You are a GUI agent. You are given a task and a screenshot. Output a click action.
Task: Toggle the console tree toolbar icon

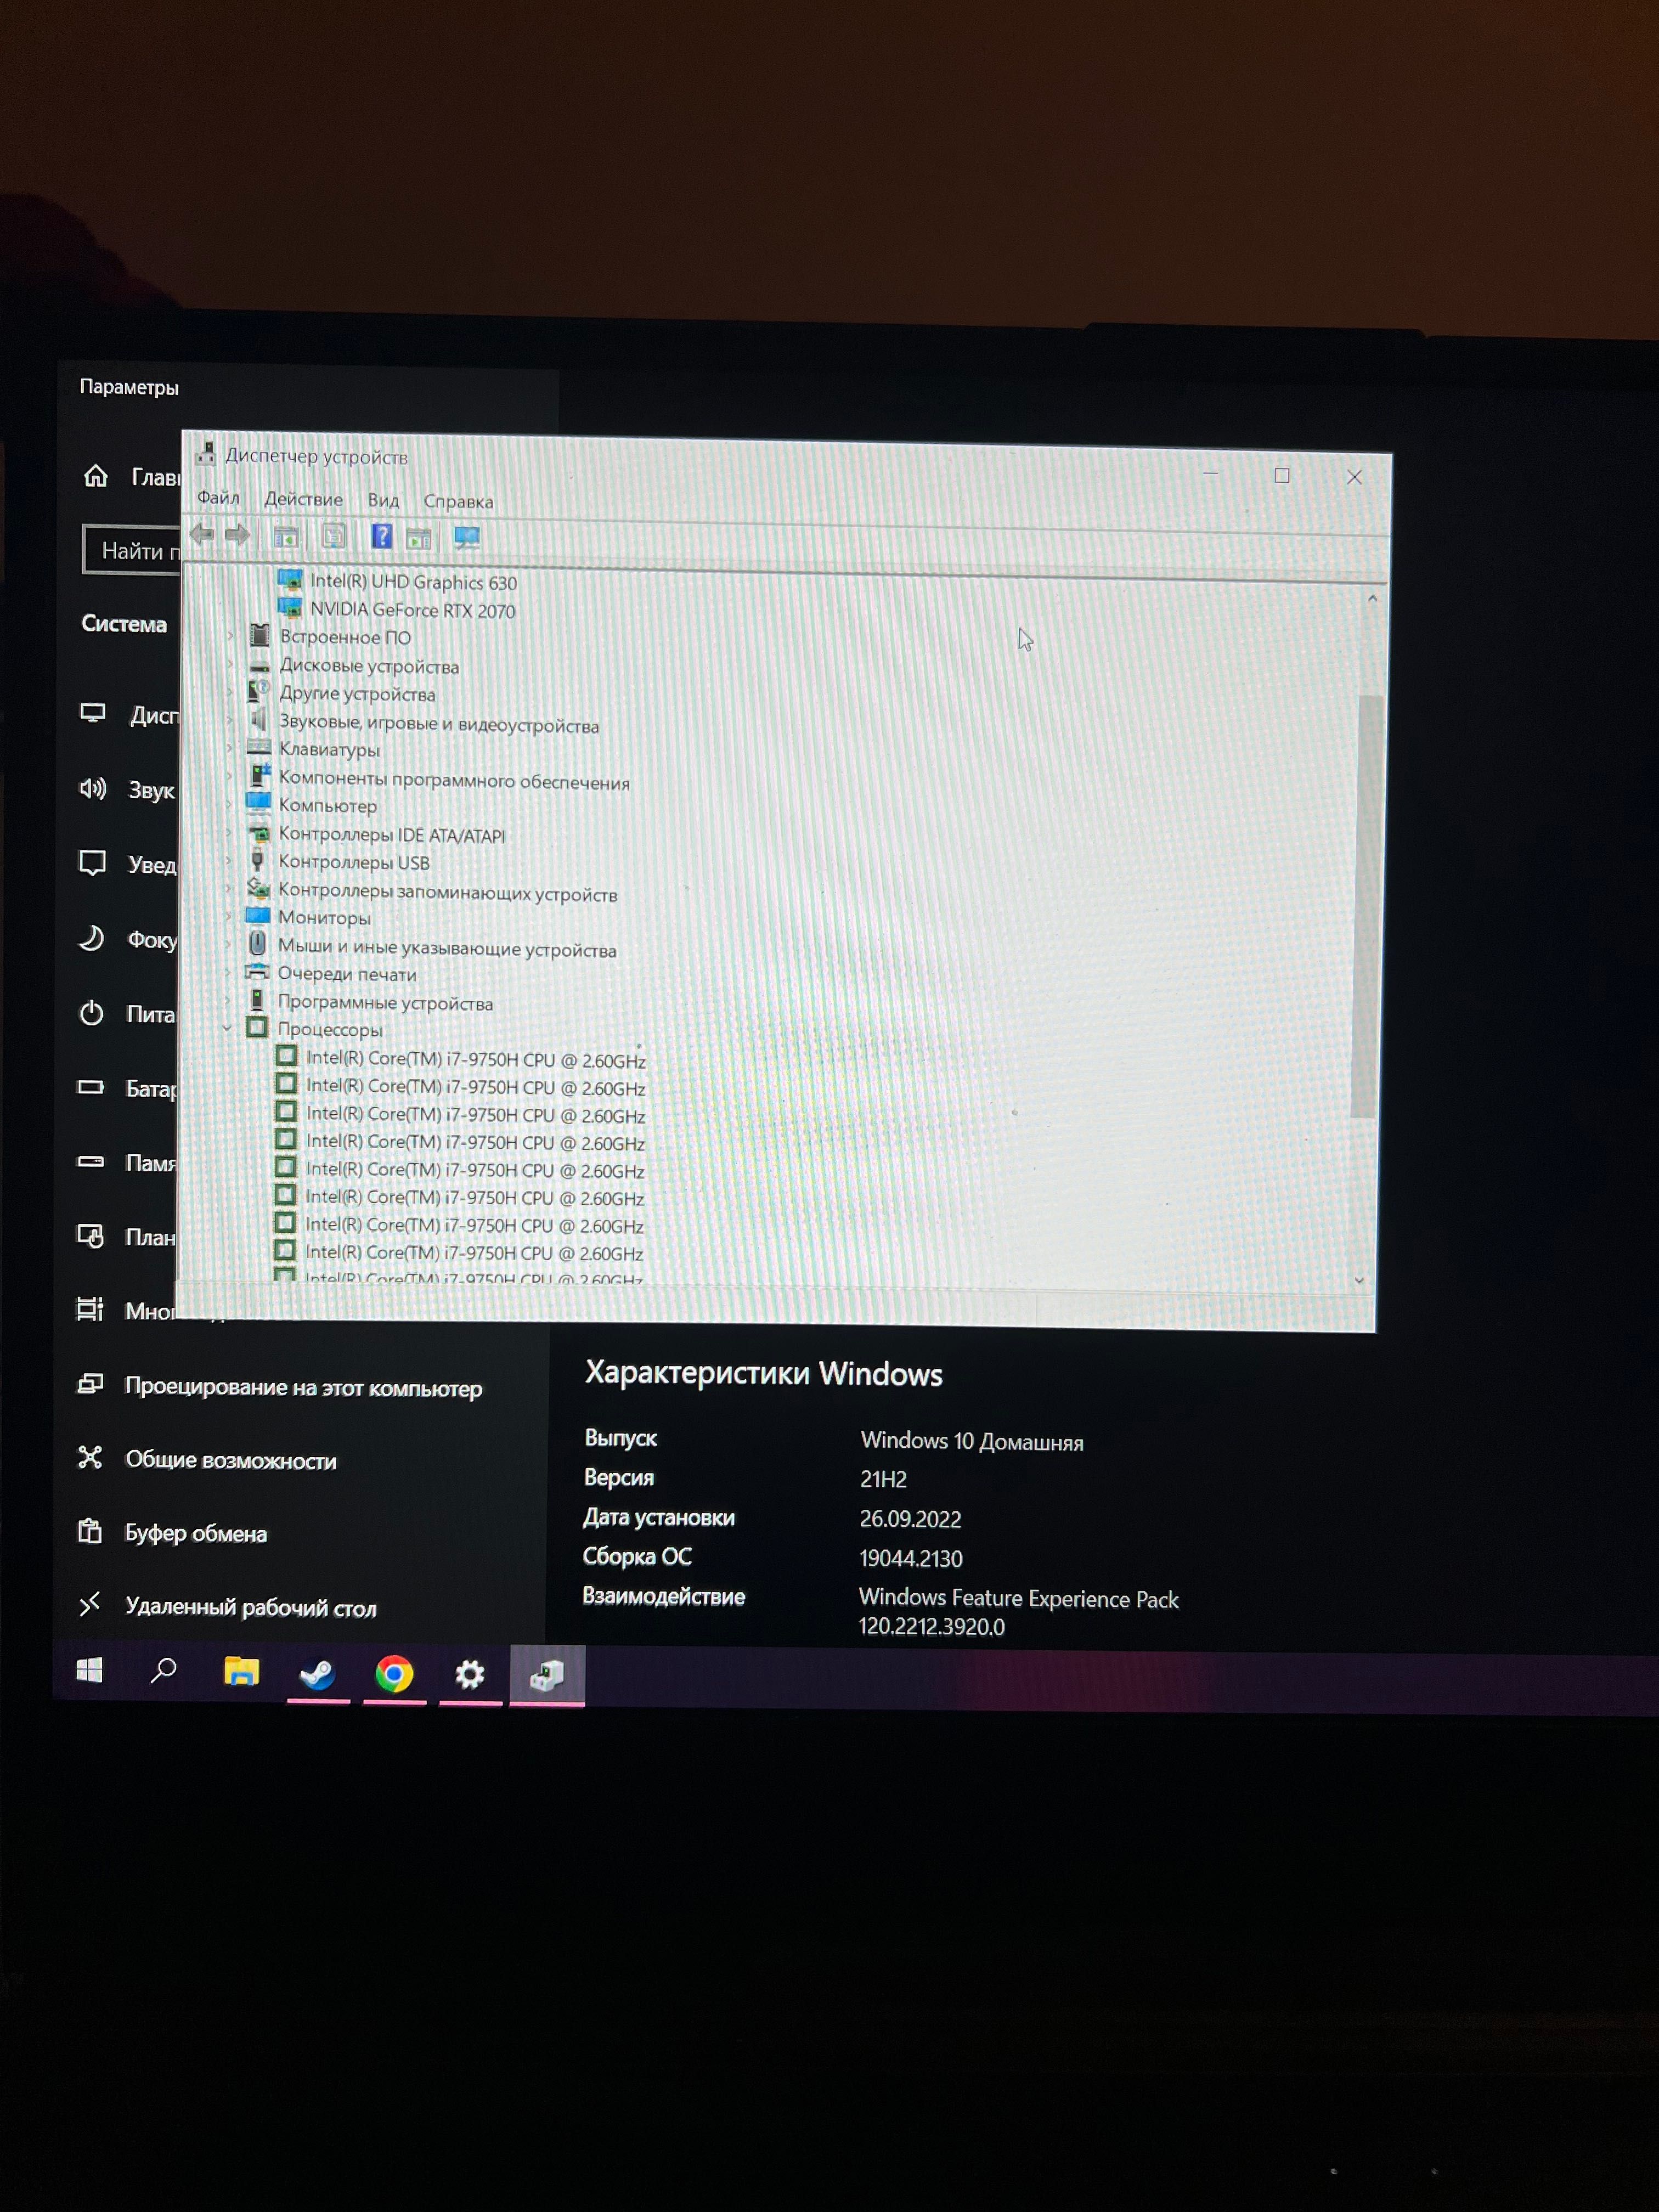point(286,537)
